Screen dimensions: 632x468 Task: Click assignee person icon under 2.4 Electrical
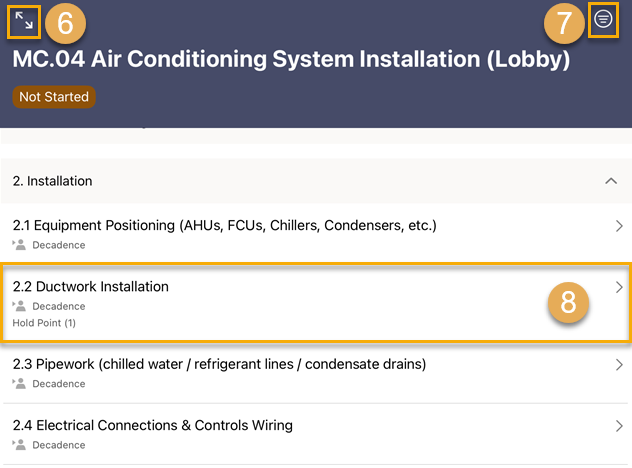pyautogui.click(x=20, y=445)
